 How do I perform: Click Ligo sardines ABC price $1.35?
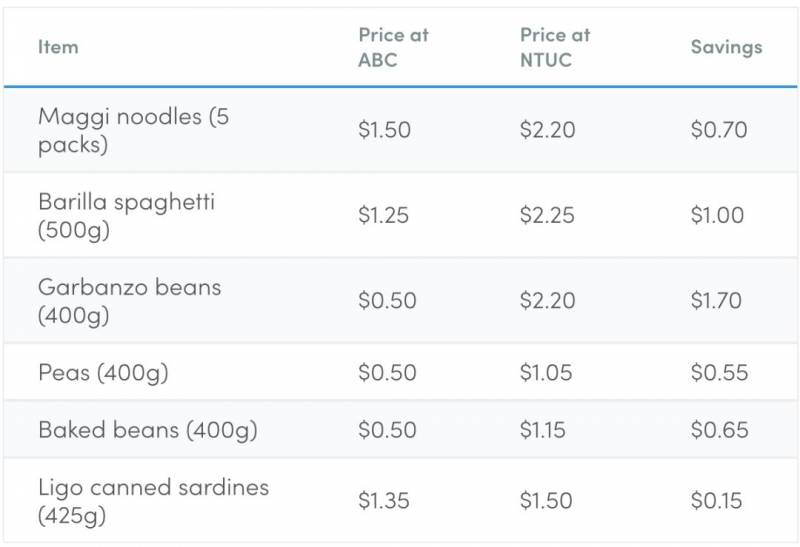click(384, 501)
